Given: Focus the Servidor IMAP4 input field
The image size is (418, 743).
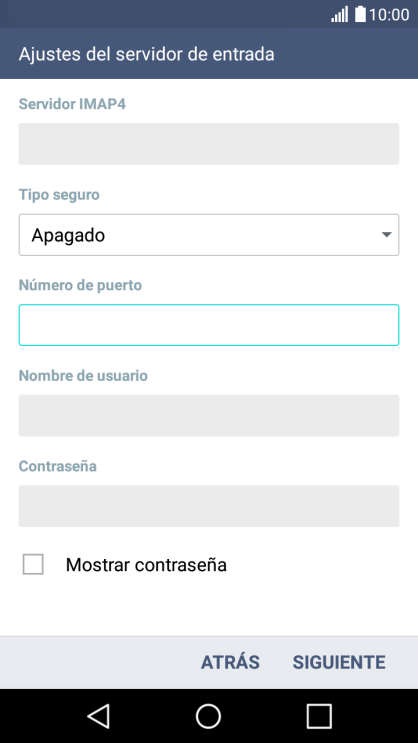Looking at the screenshot, I should [x=209, y=144].
